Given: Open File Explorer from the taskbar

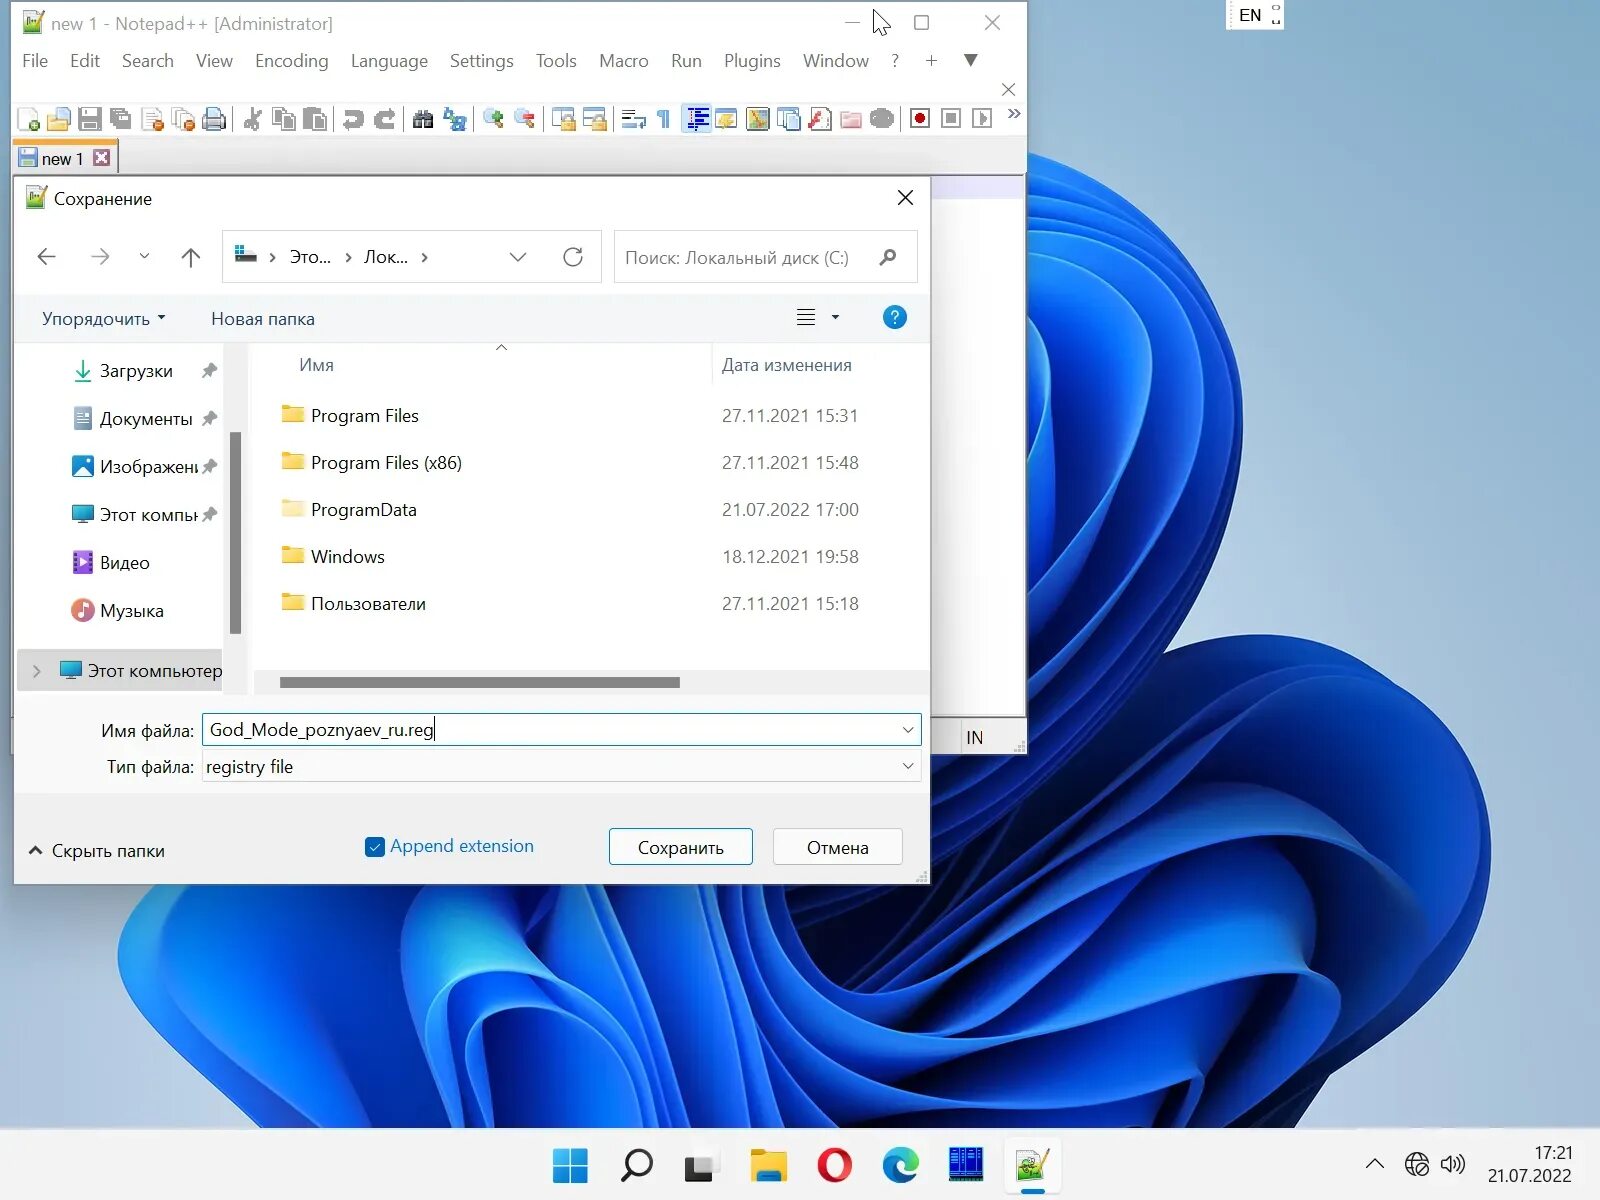Looking at the screenshot, I should click(768, 1165).
